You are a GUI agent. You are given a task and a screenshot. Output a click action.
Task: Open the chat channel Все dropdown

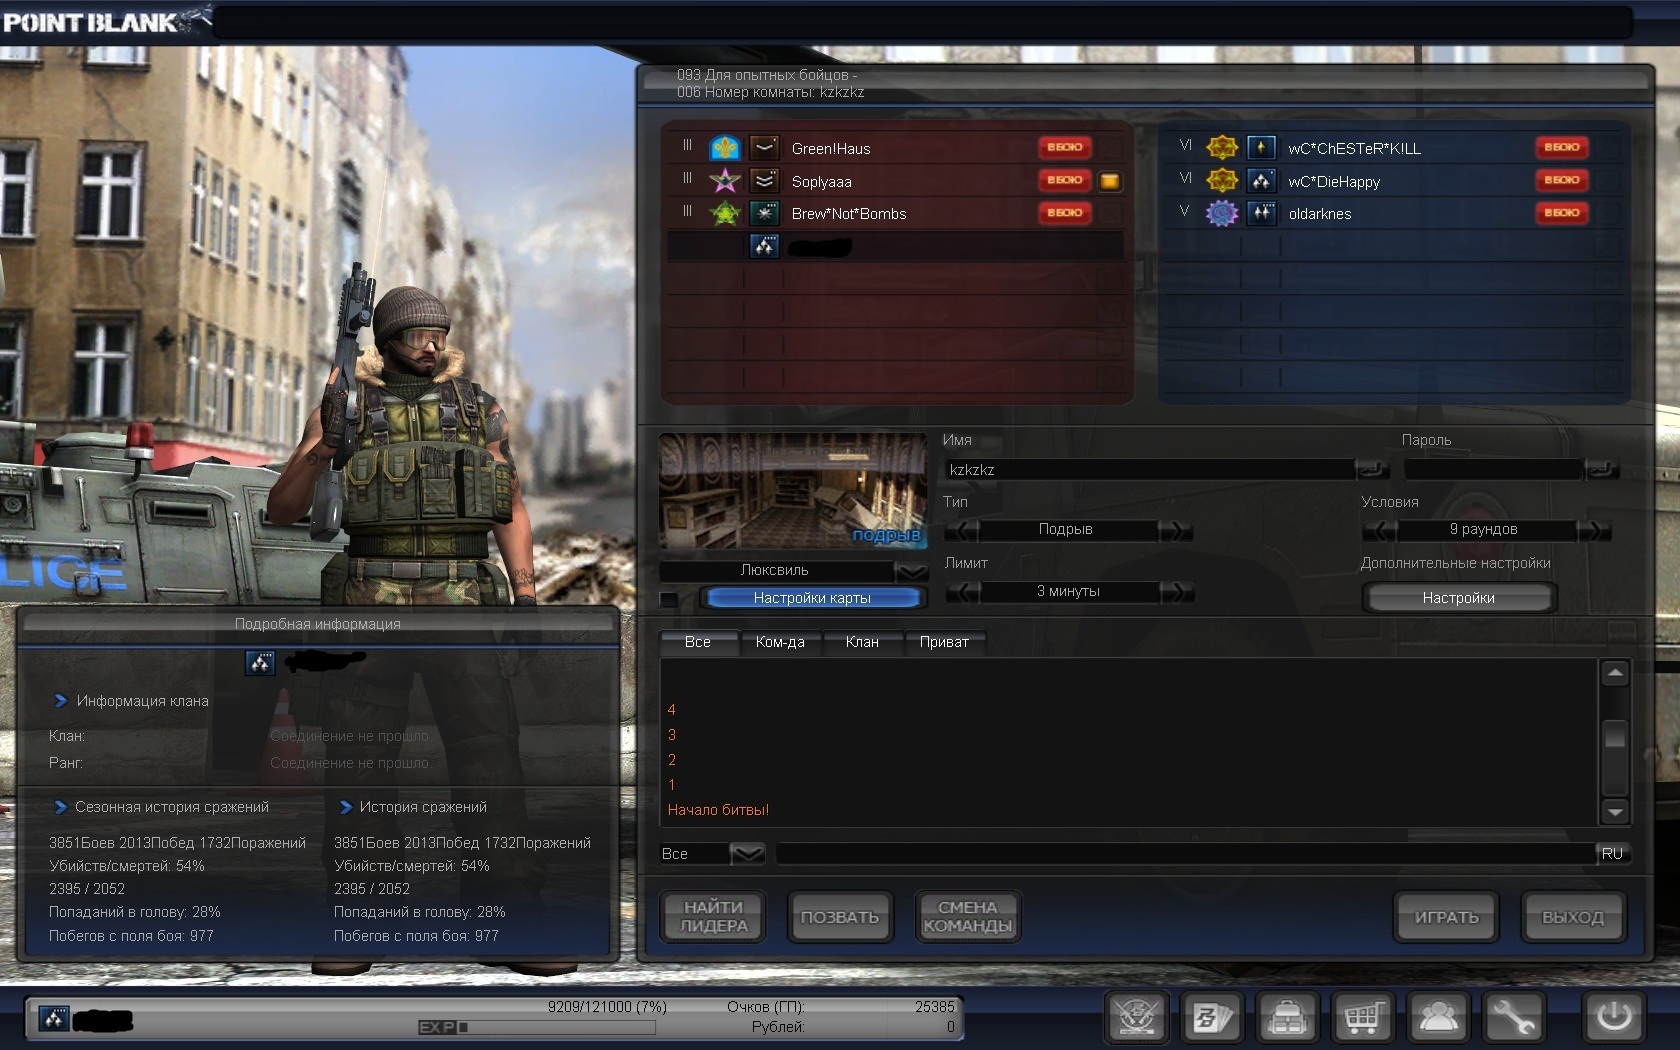[x=747, y=854]
